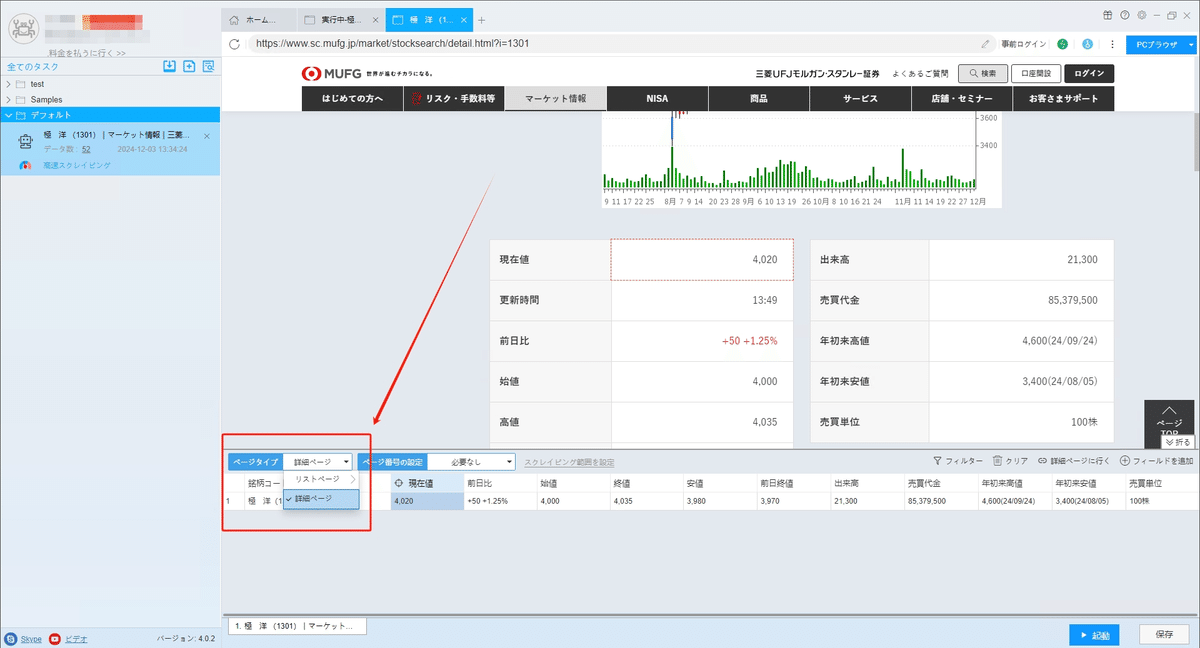The width and height of the screenshot is (1200, 648).
Task: Click the 料金を払うに行く link
Action: (x=87, y=53)
